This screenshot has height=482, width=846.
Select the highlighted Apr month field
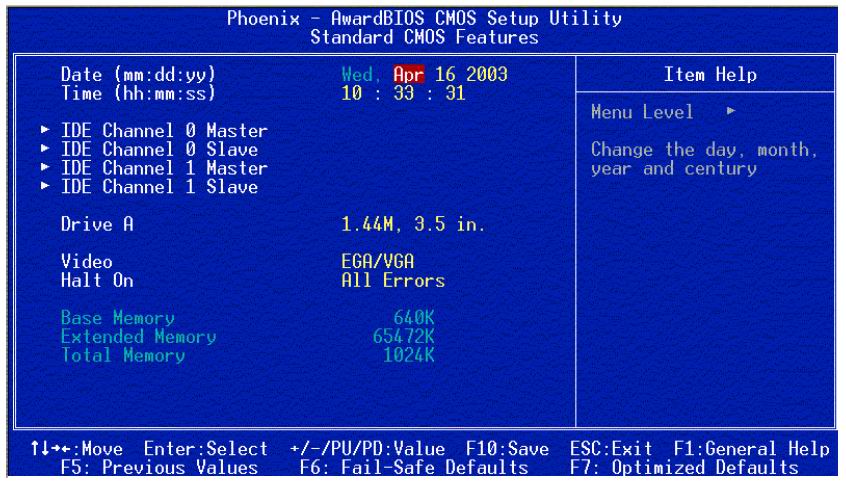click(409, 74)
